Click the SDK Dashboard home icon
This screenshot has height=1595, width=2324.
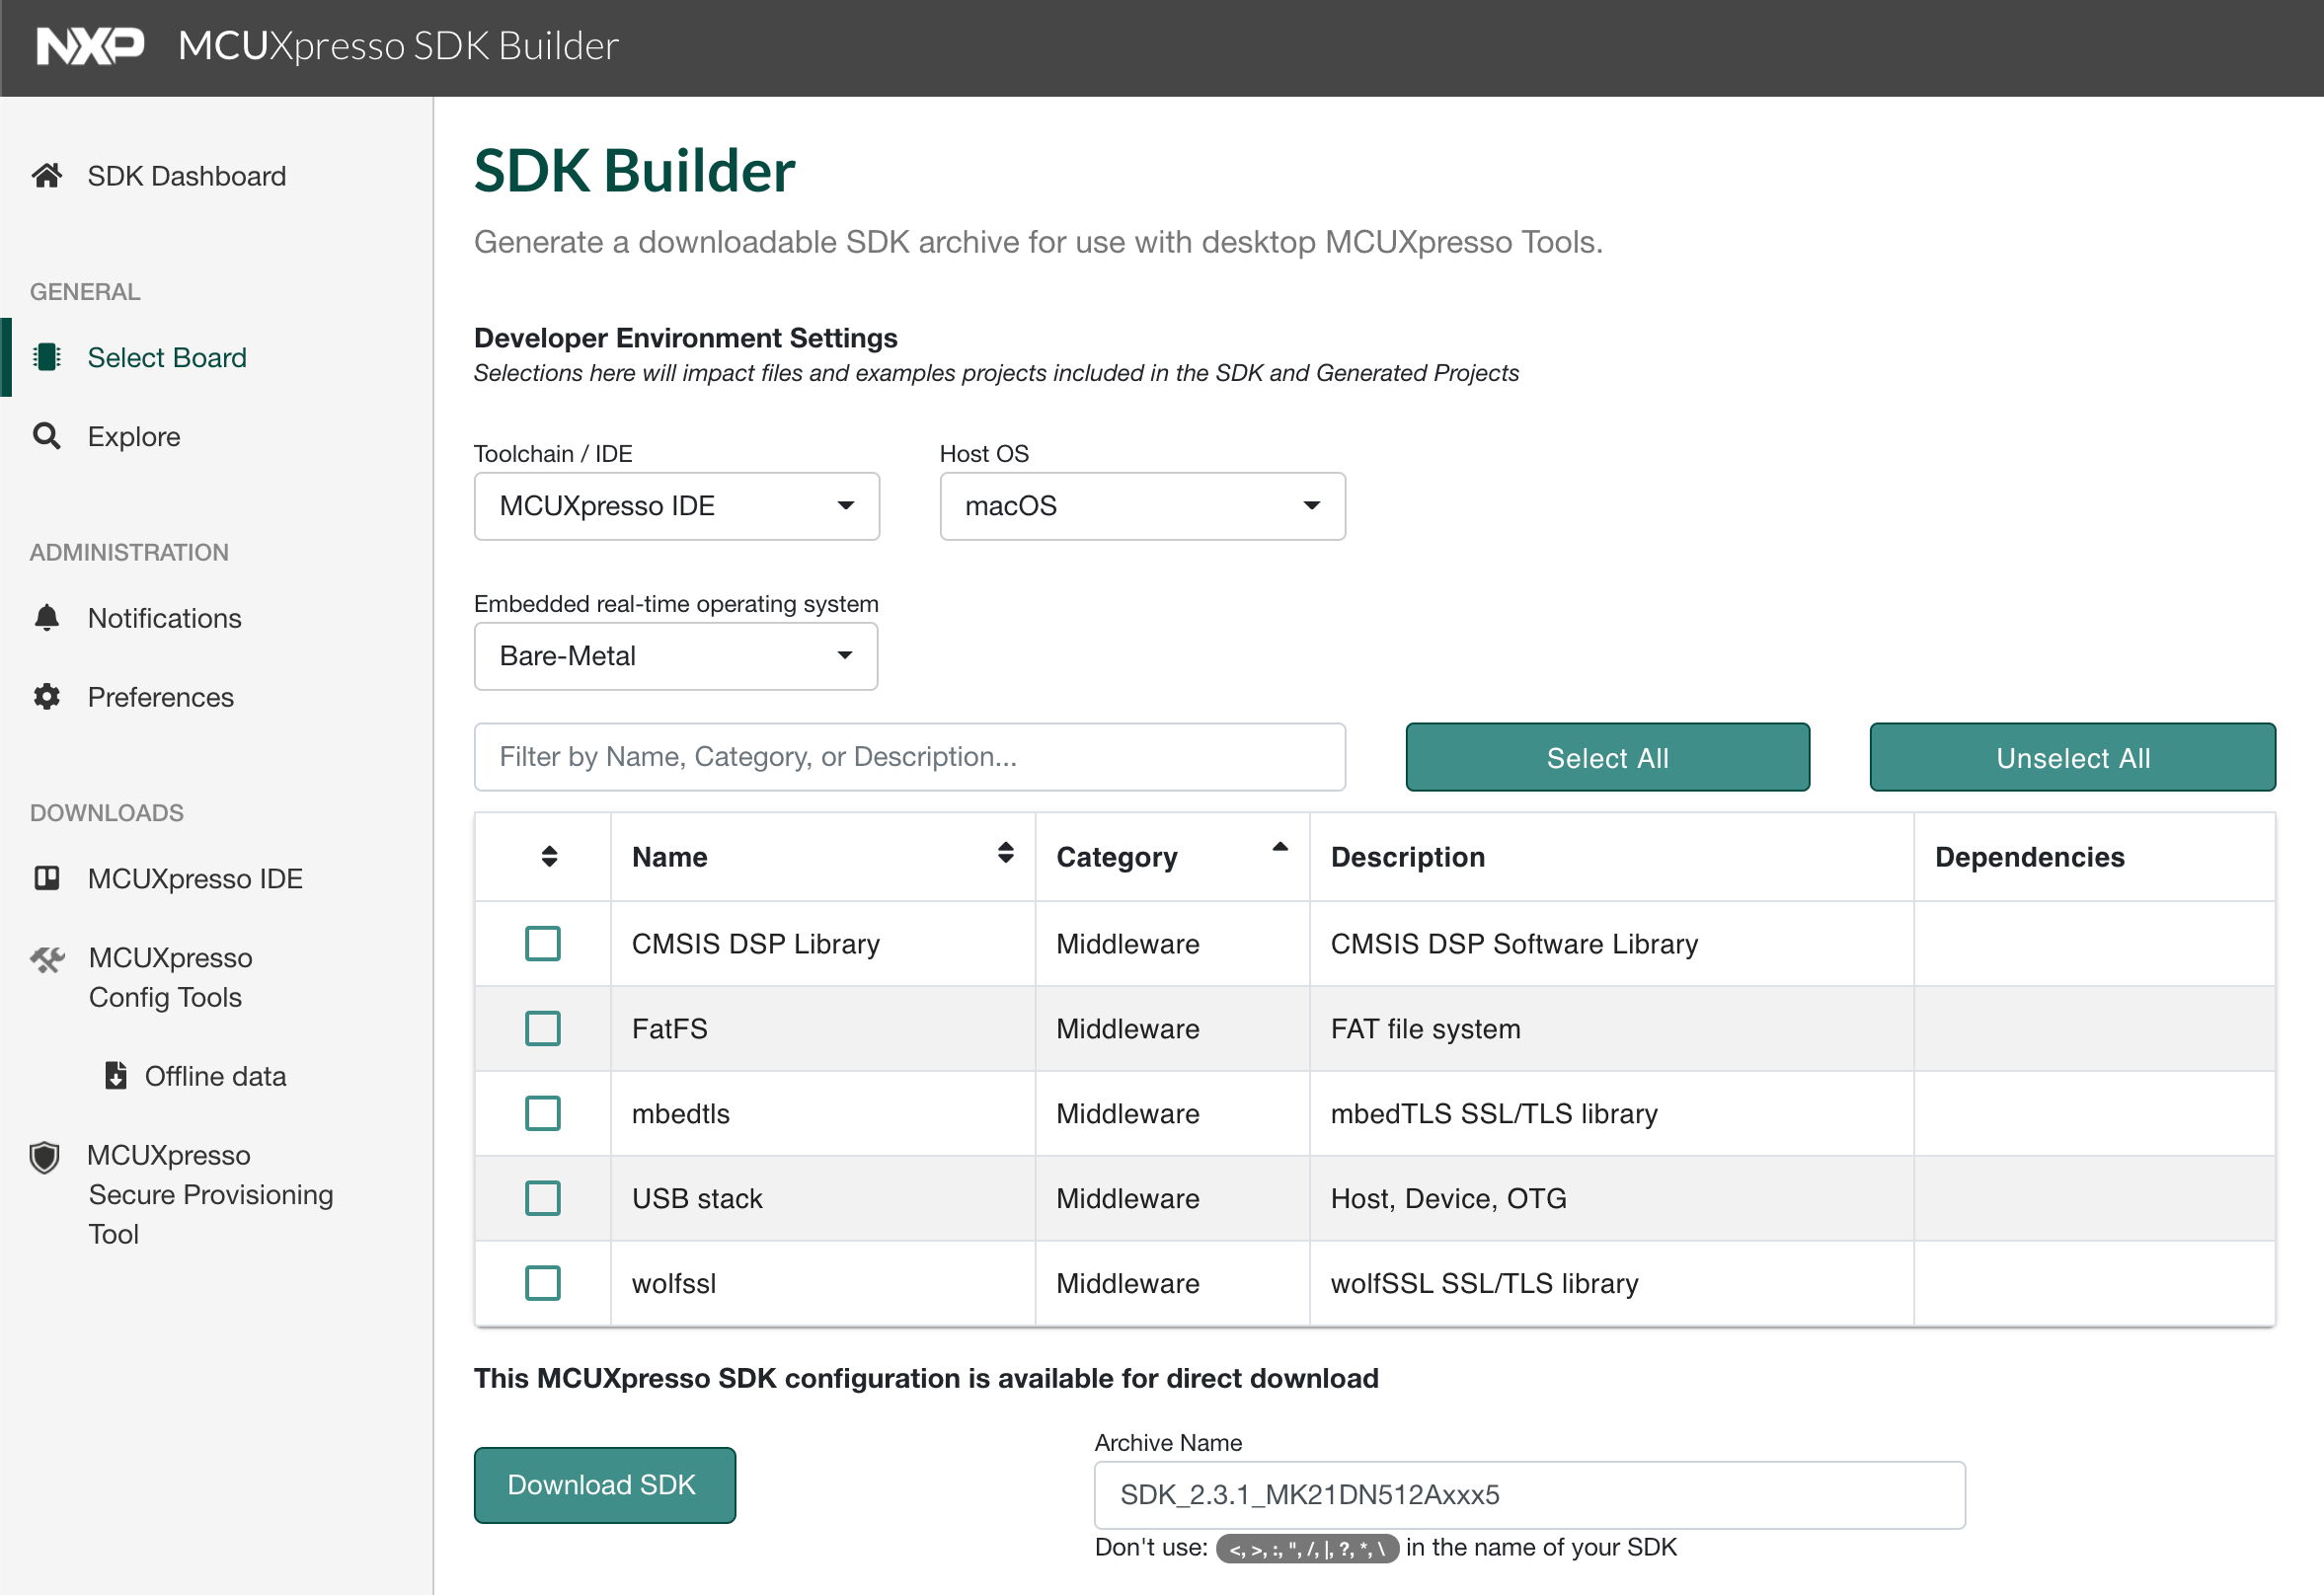[47, 176]
